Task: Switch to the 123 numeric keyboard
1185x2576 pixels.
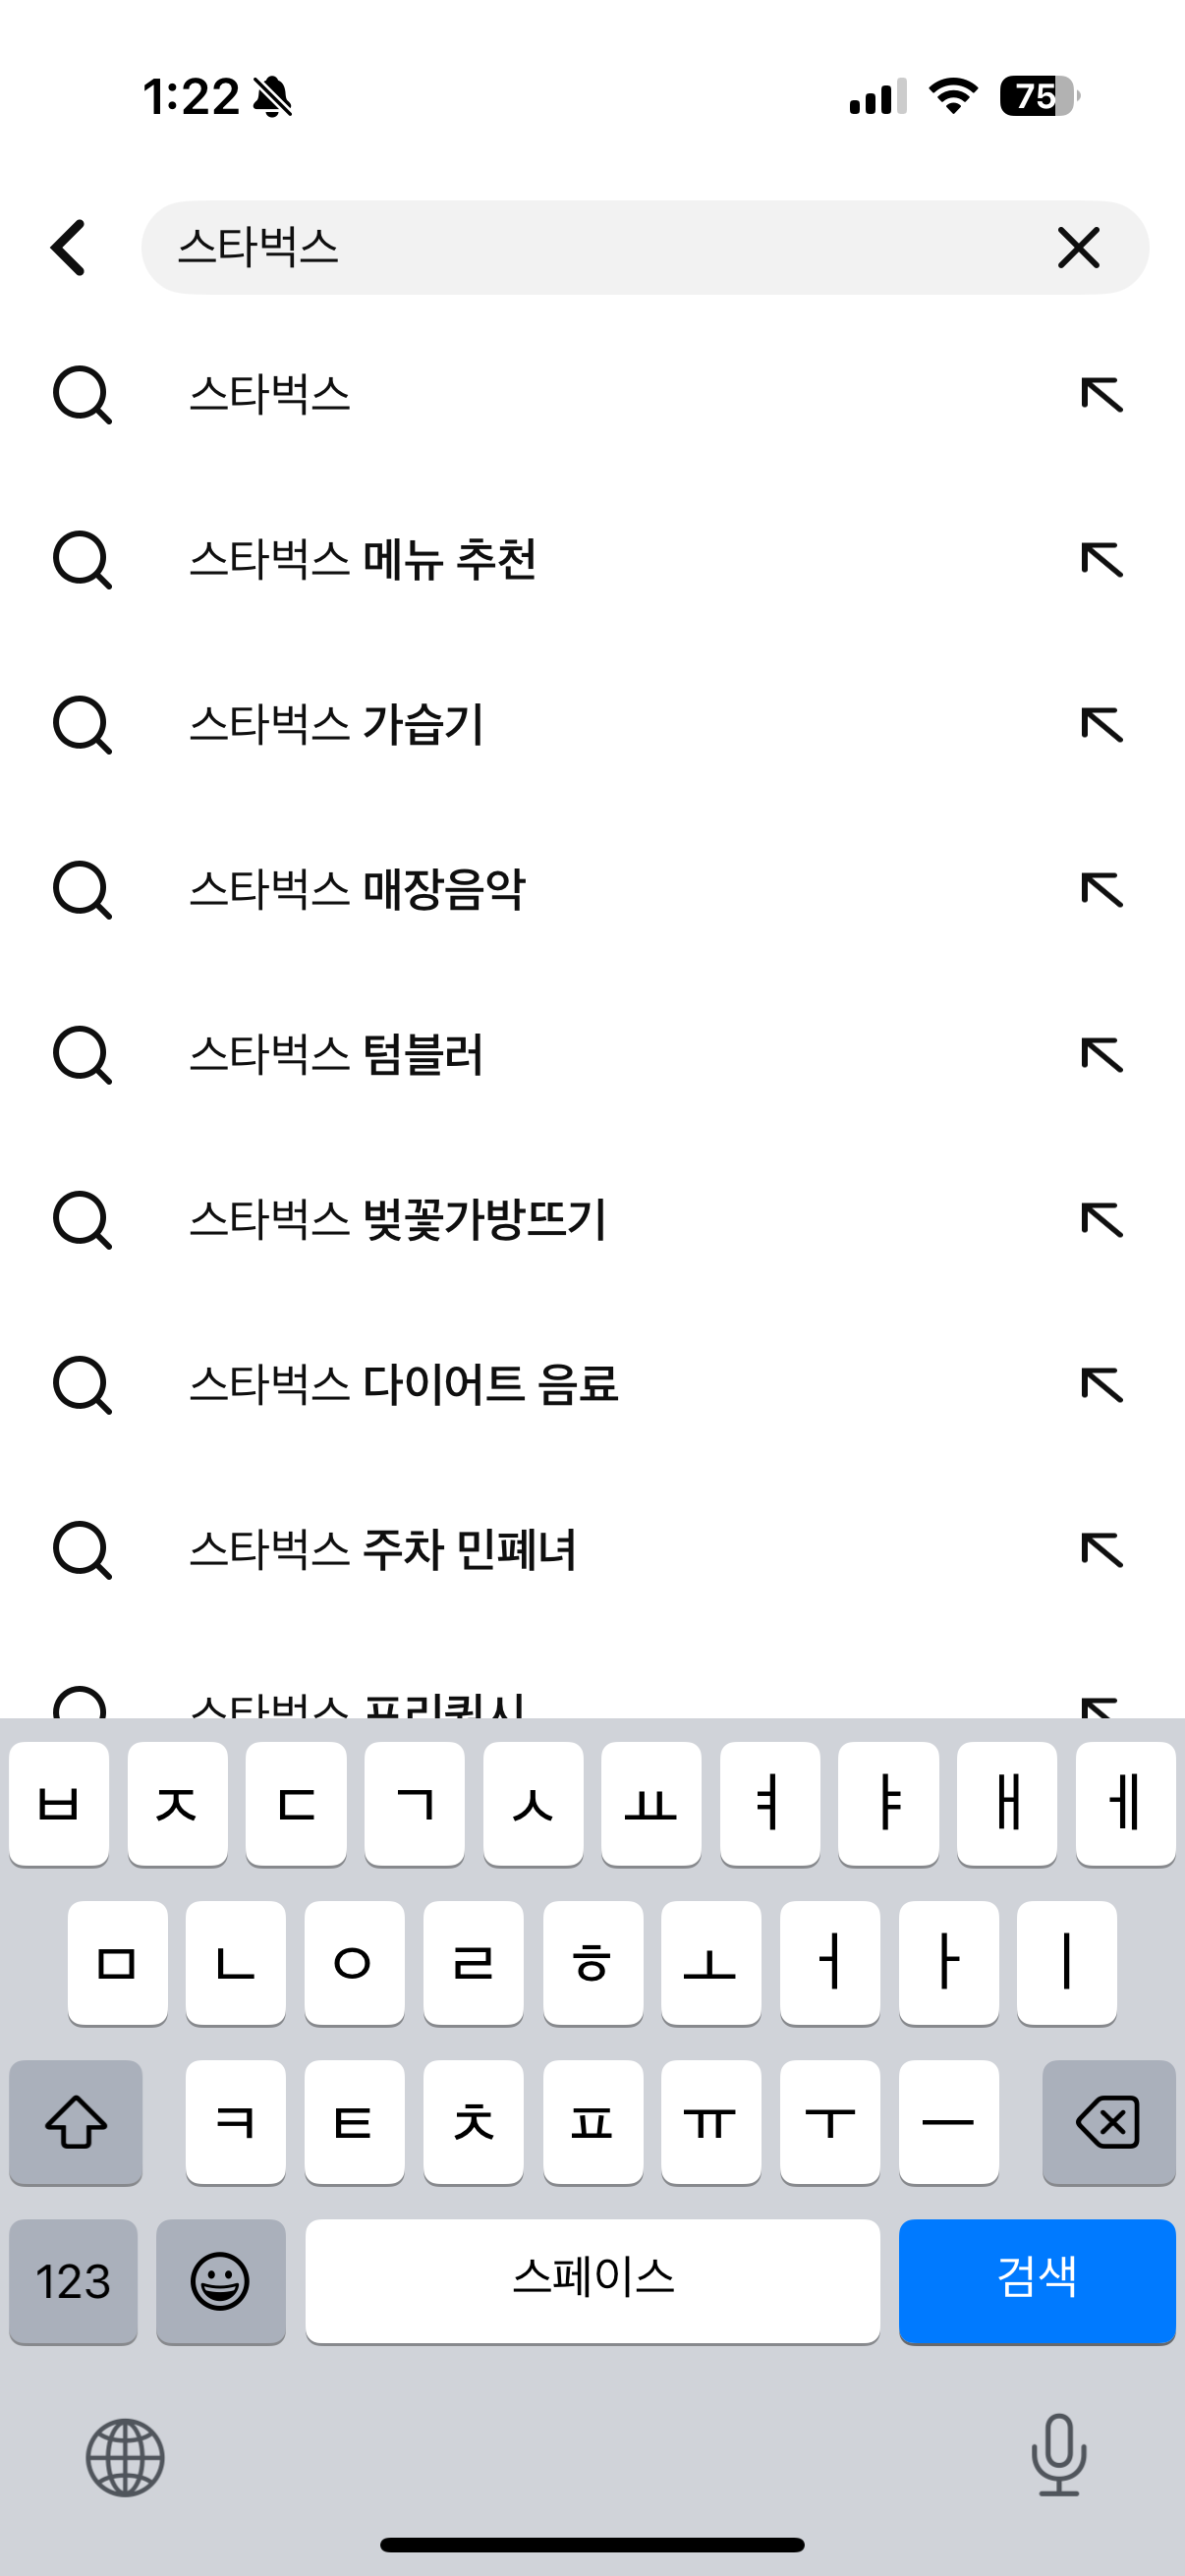Action: click(x=73, y=2281)
